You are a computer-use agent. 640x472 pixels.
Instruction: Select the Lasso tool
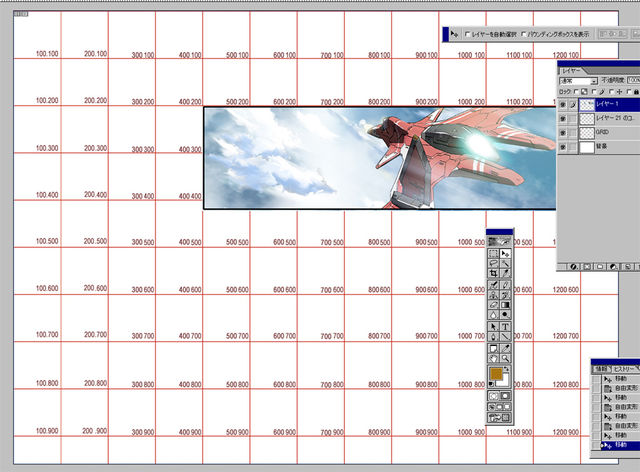pos(493,263)
